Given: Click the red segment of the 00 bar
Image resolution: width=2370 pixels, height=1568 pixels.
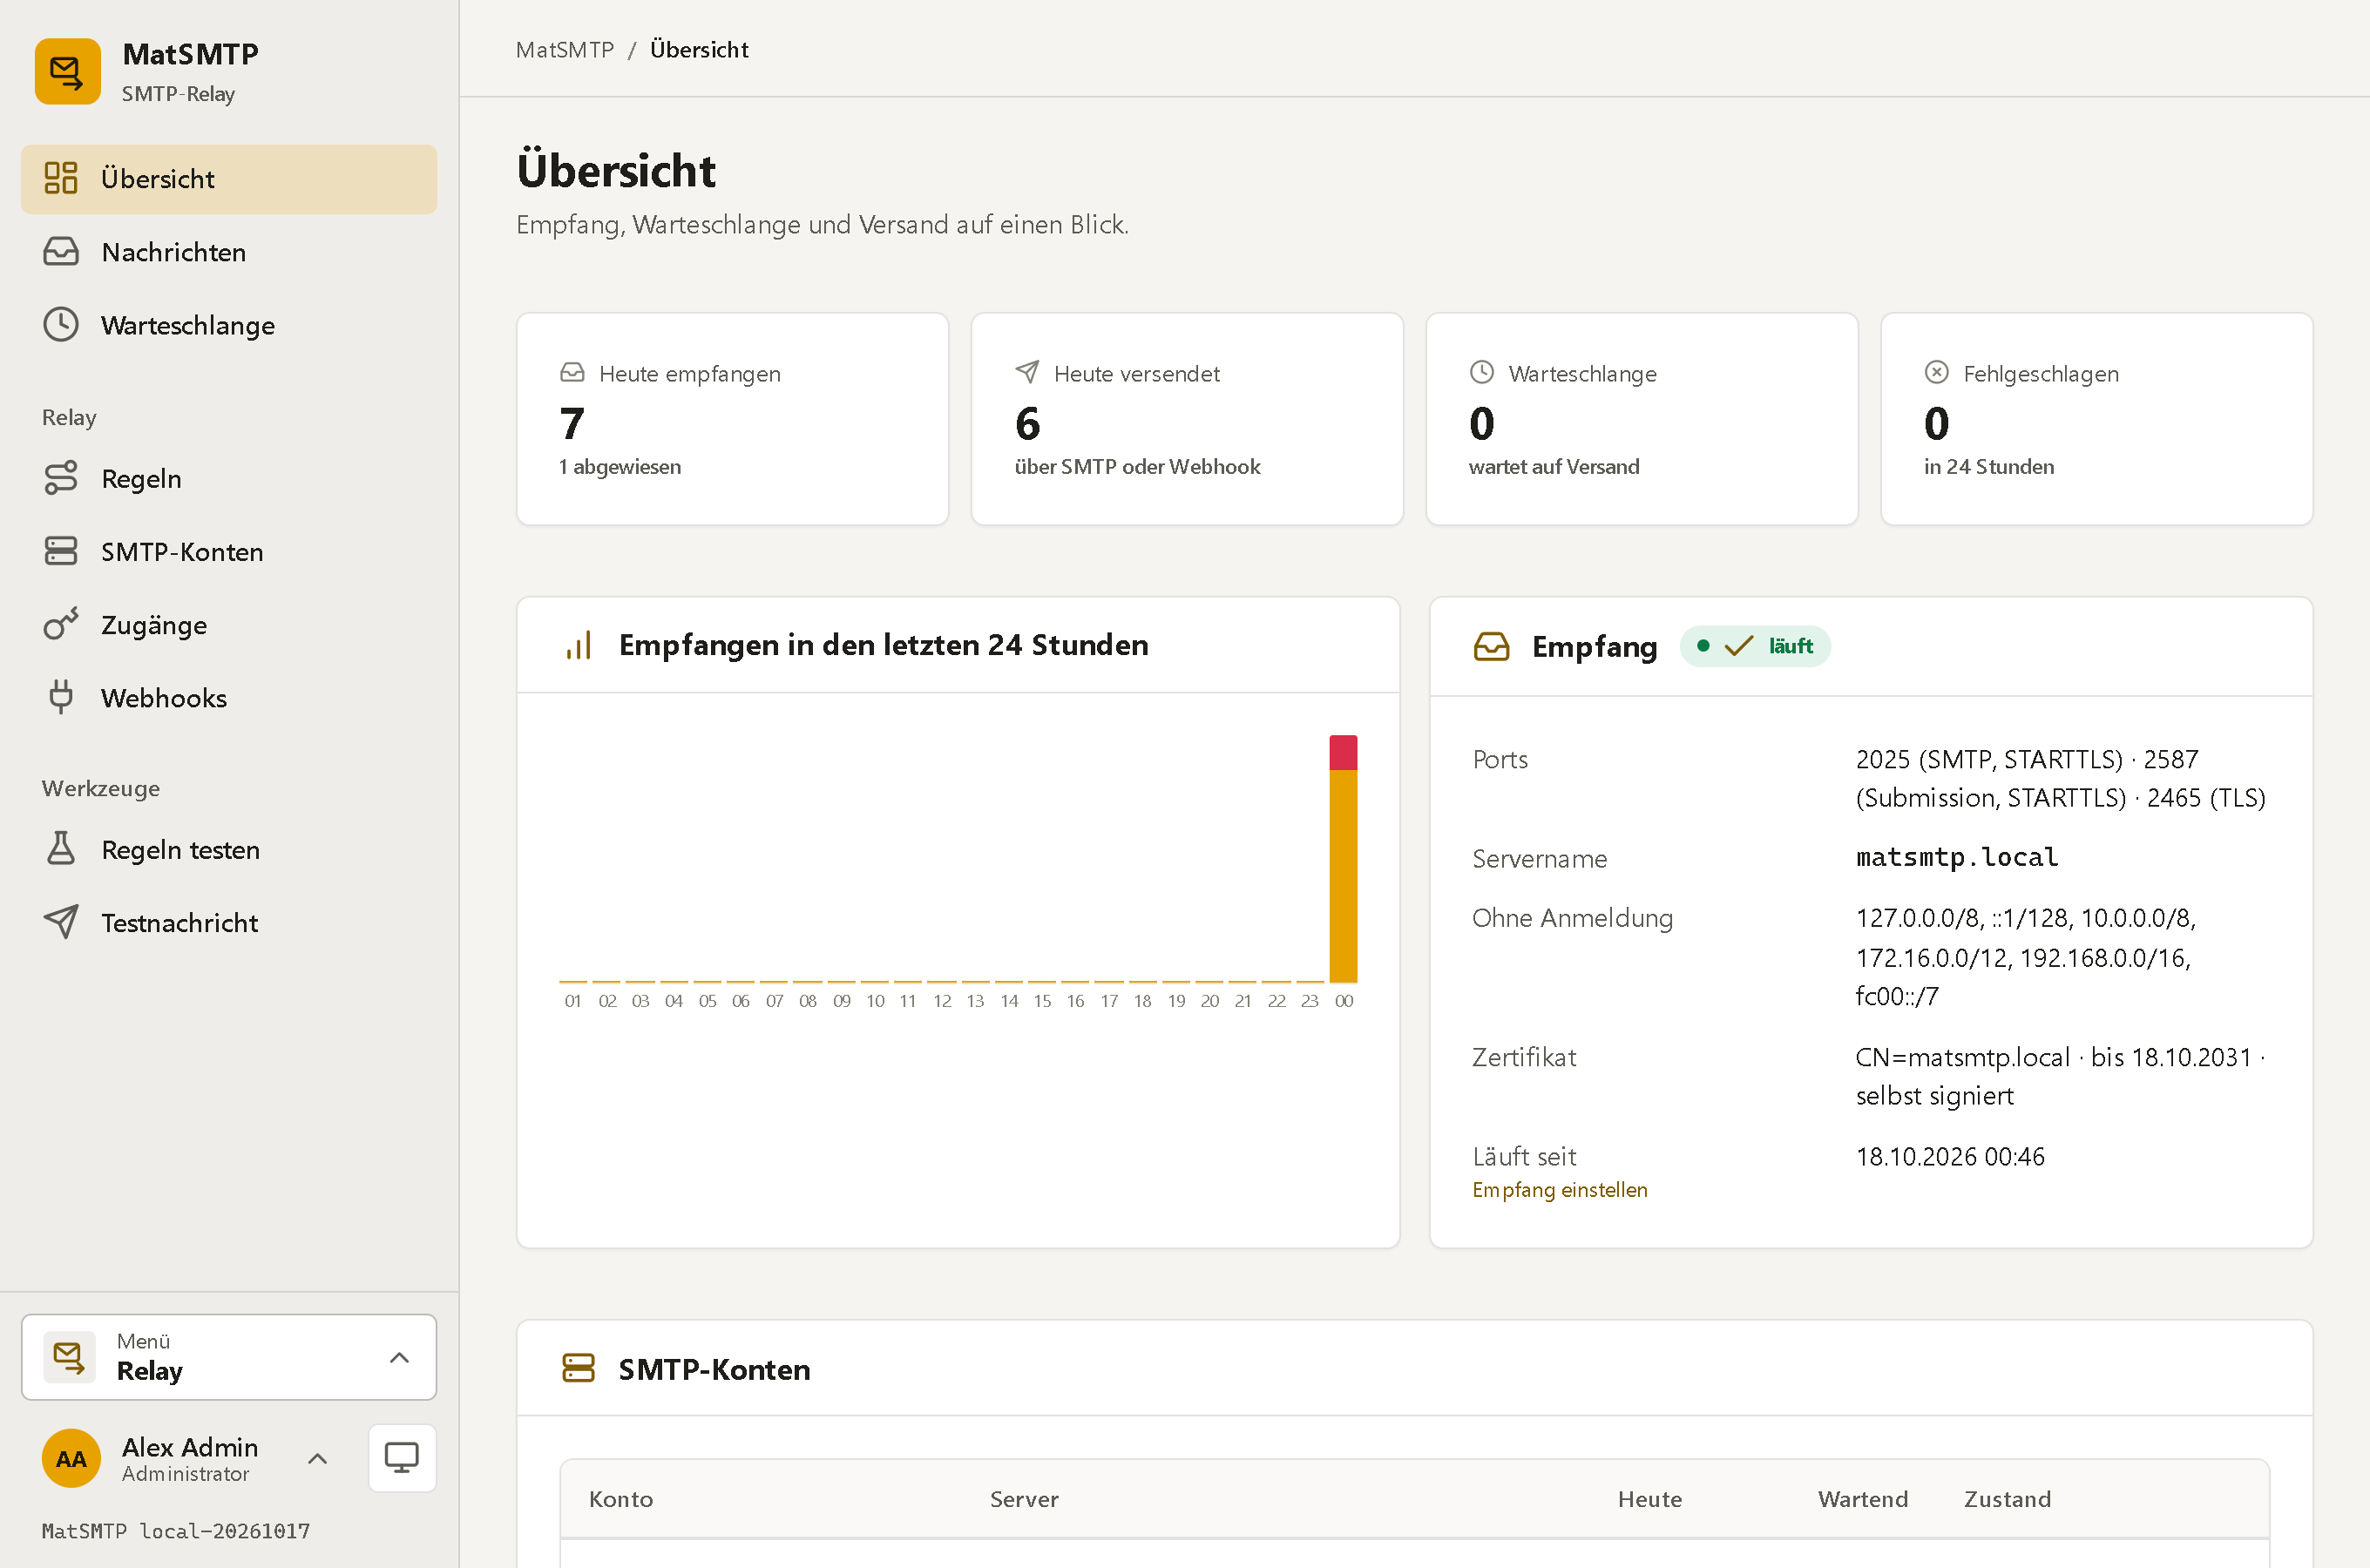Looking at the screenshot, I should pos(1343,752).
